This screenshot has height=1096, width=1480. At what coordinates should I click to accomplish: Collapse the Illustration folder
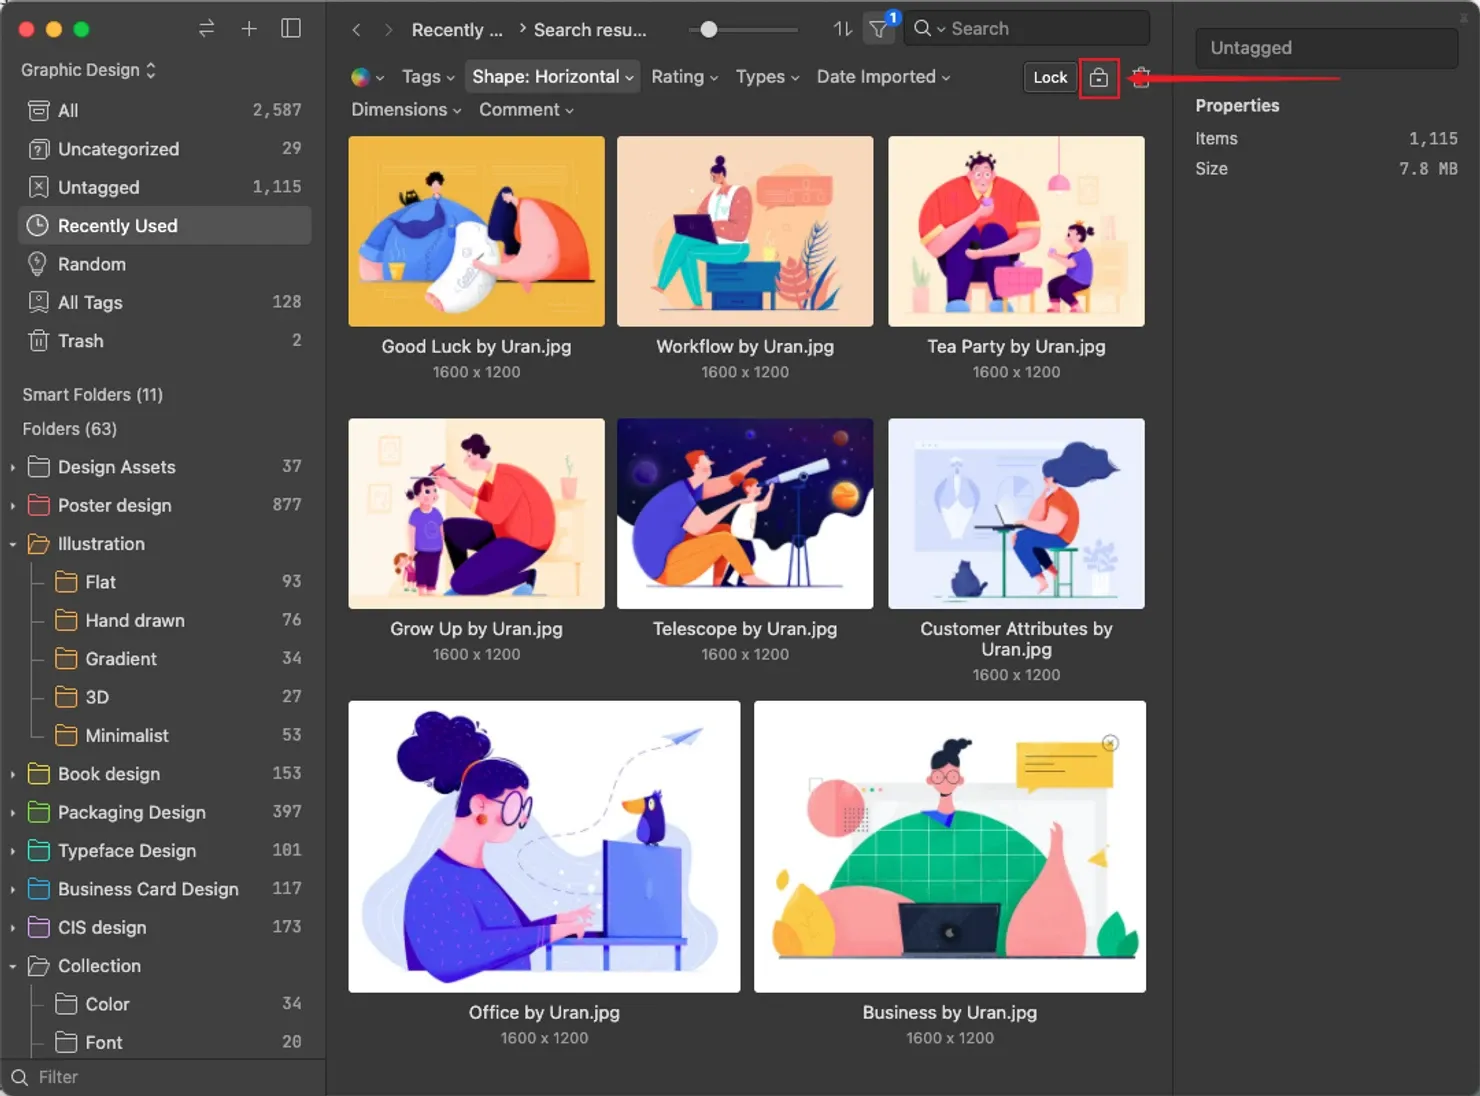[x=12, y=544]
